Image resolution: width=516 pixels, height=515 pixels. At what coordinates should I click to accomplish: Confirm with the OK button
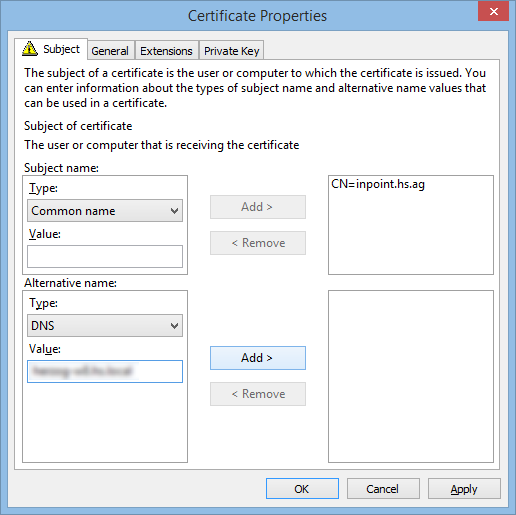pyautogui.click(x=302, y=489)
